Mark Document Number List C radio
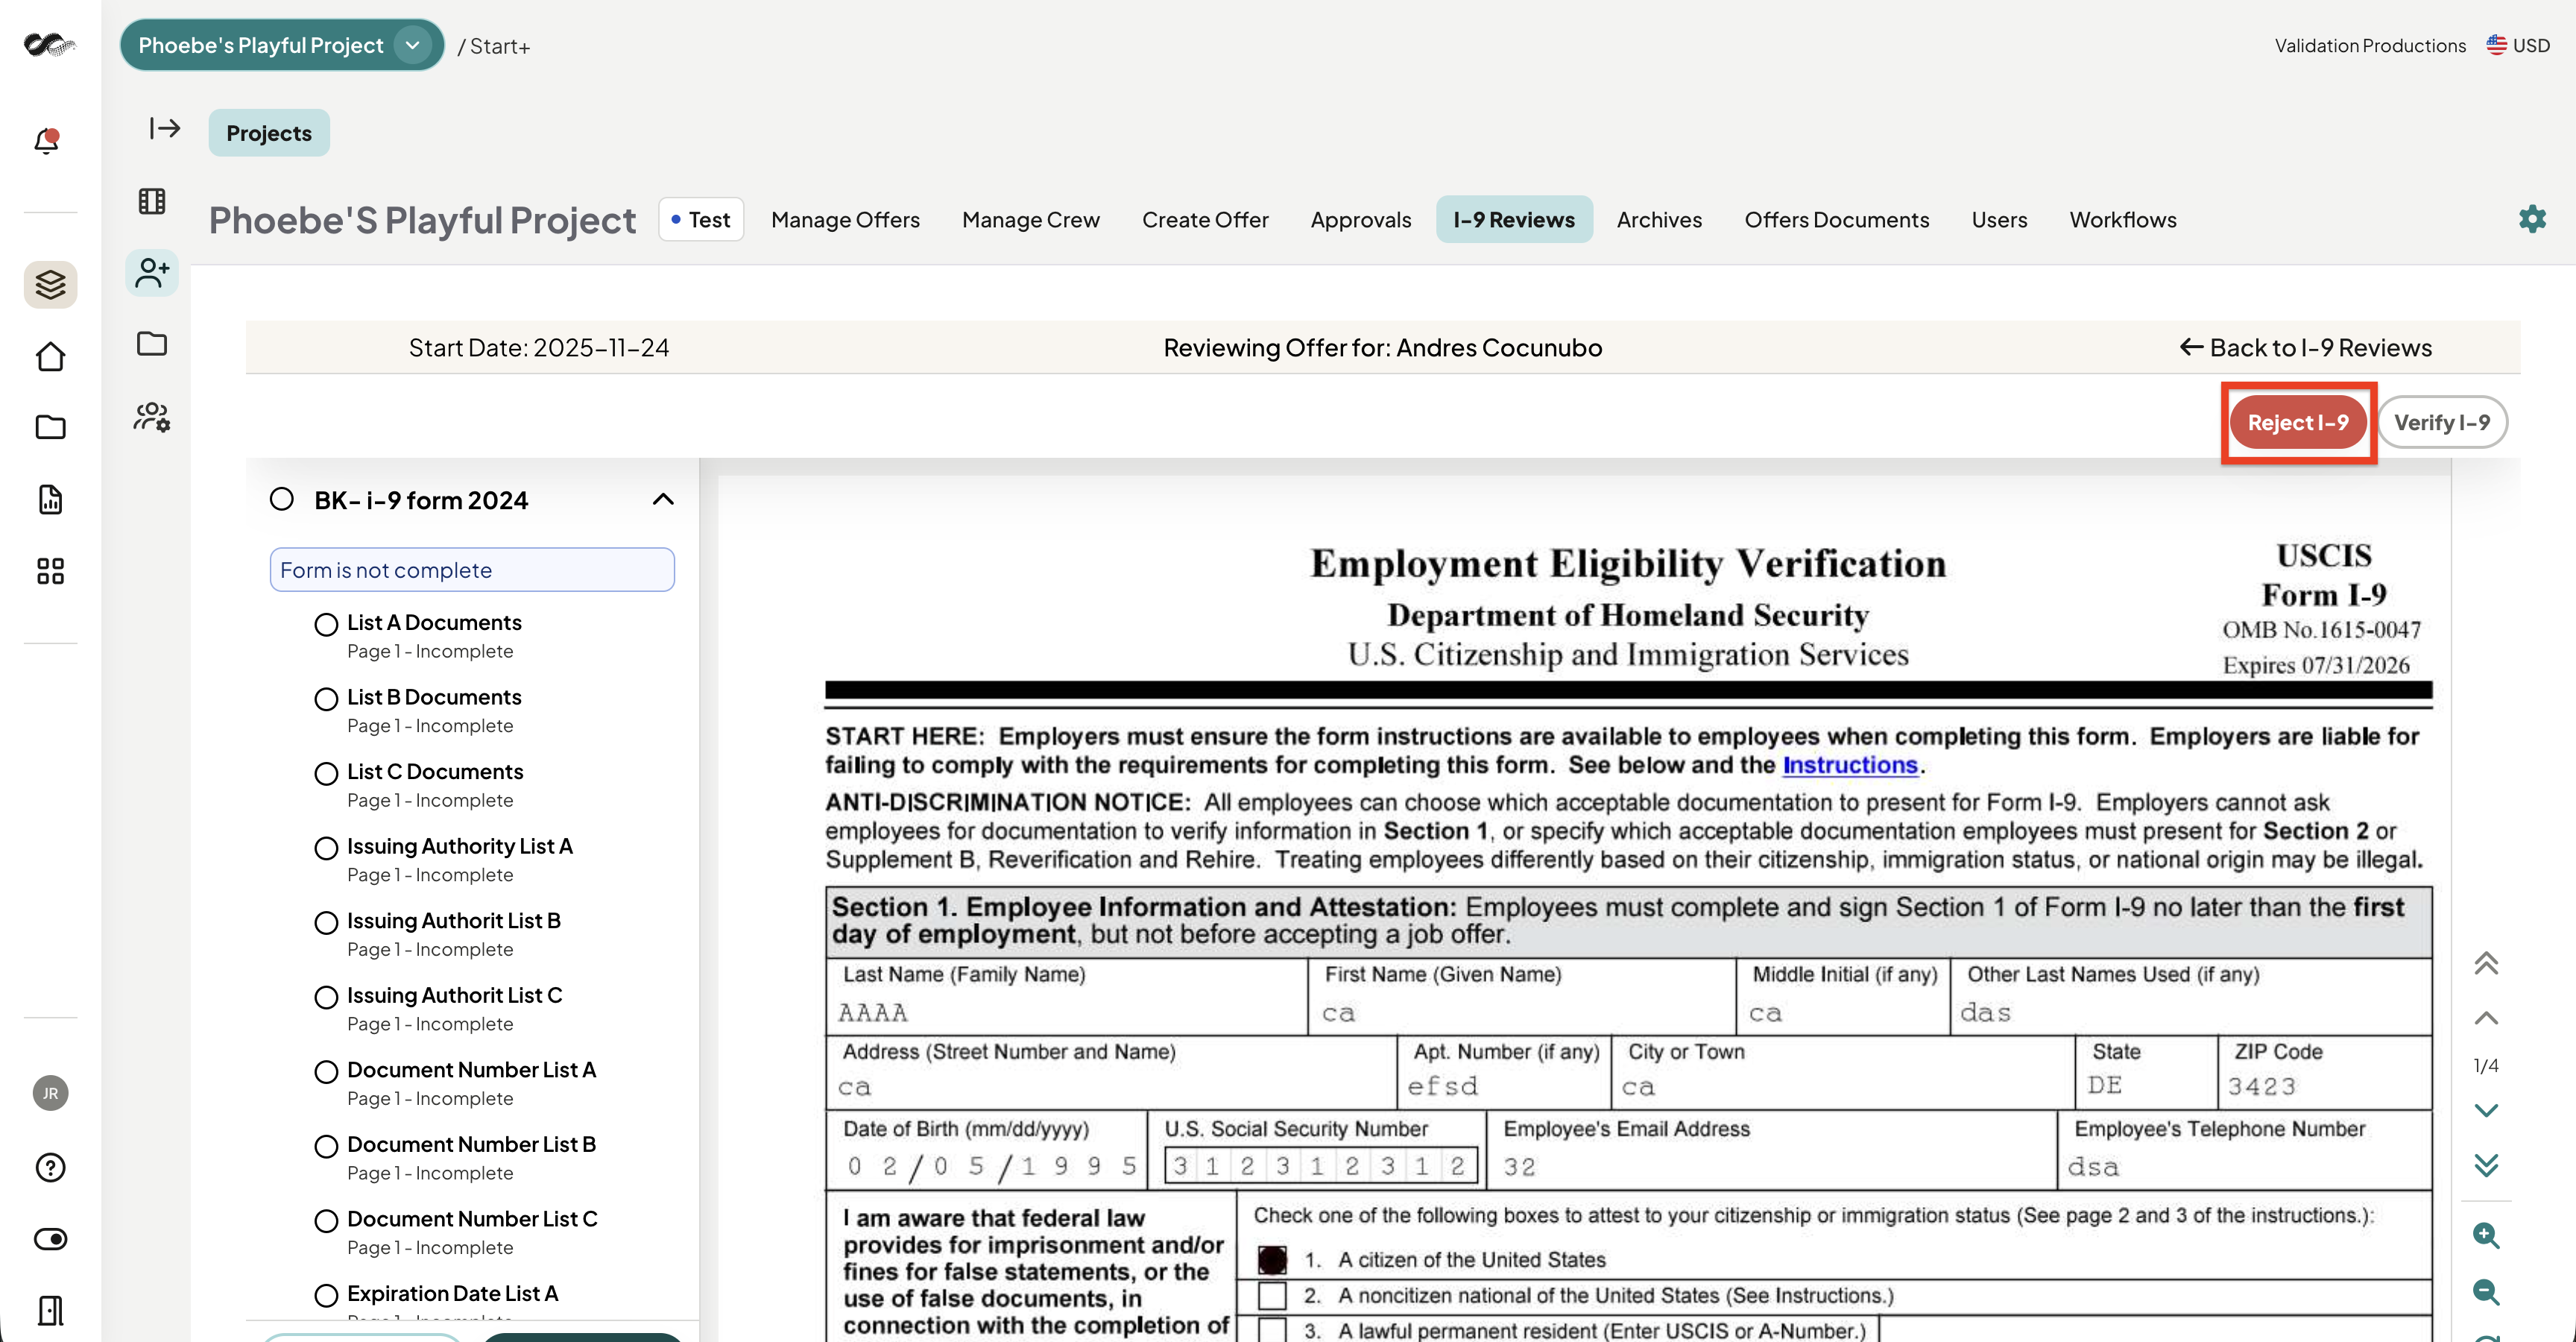Viewport: 2576px width, 1342px height. point(326,1221)
